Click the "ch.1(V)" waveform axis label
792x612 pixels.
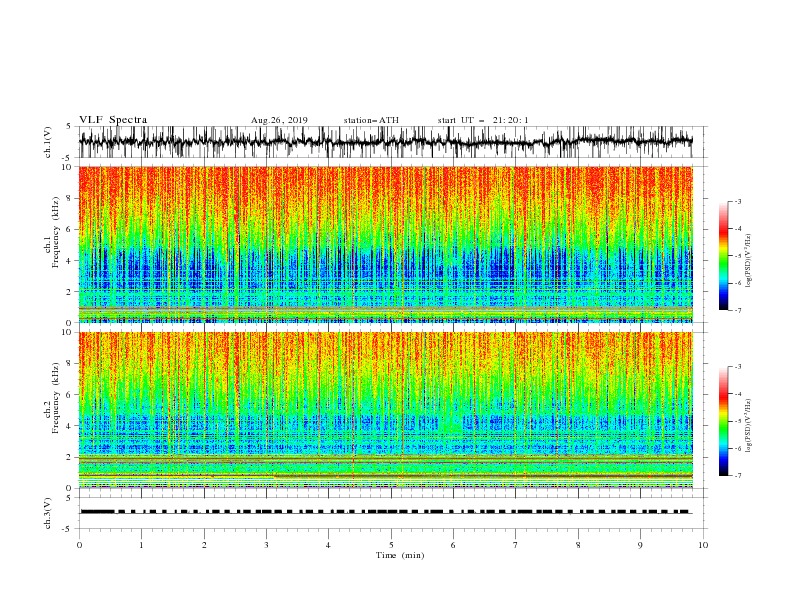tap(48, 142)
